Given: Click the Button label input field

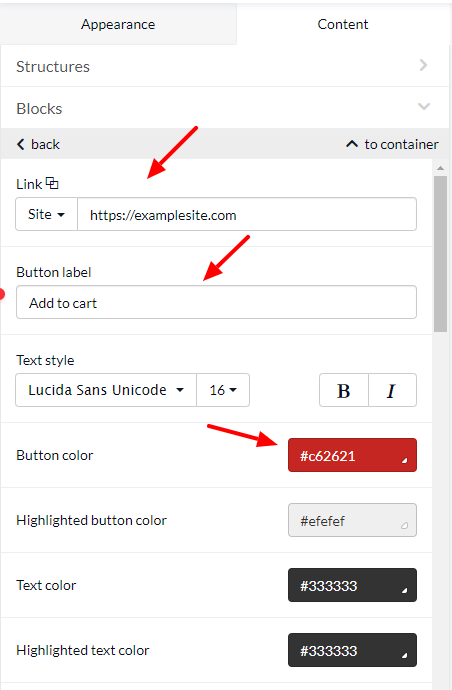Looking at the screenshot, I should [216, 302].
